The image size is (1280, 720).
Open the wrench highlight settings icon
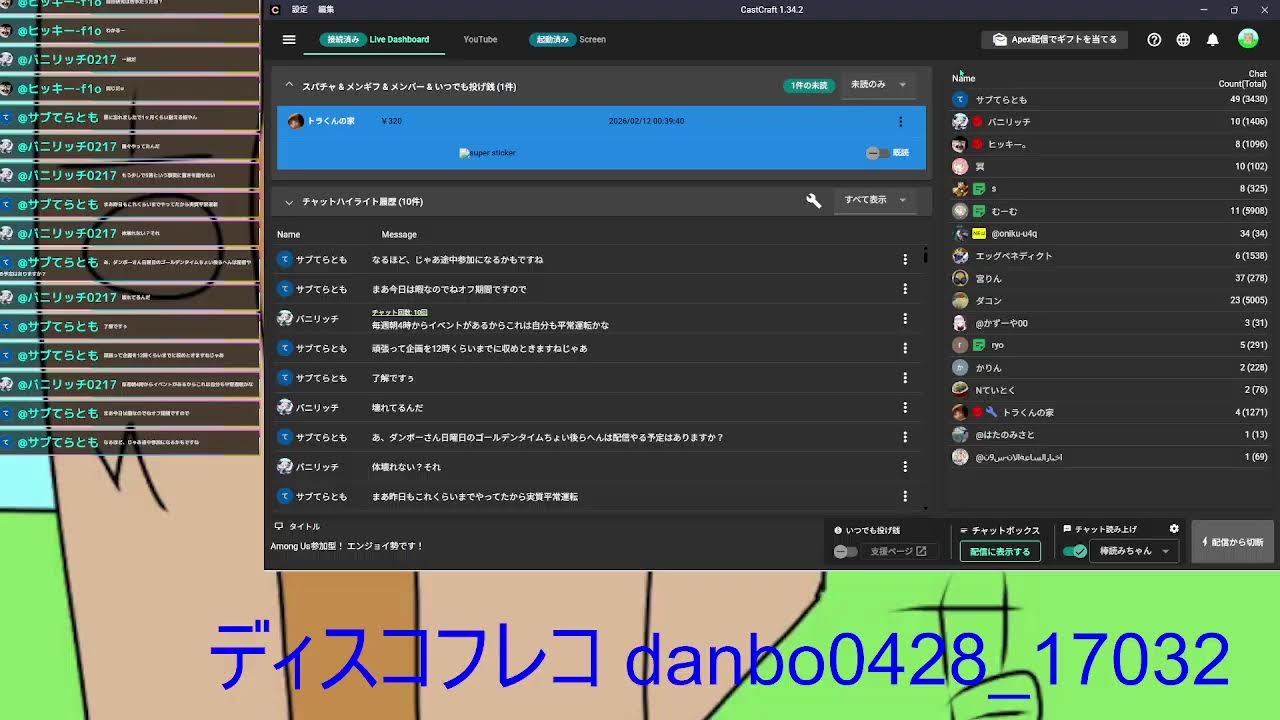coord(814,201)
